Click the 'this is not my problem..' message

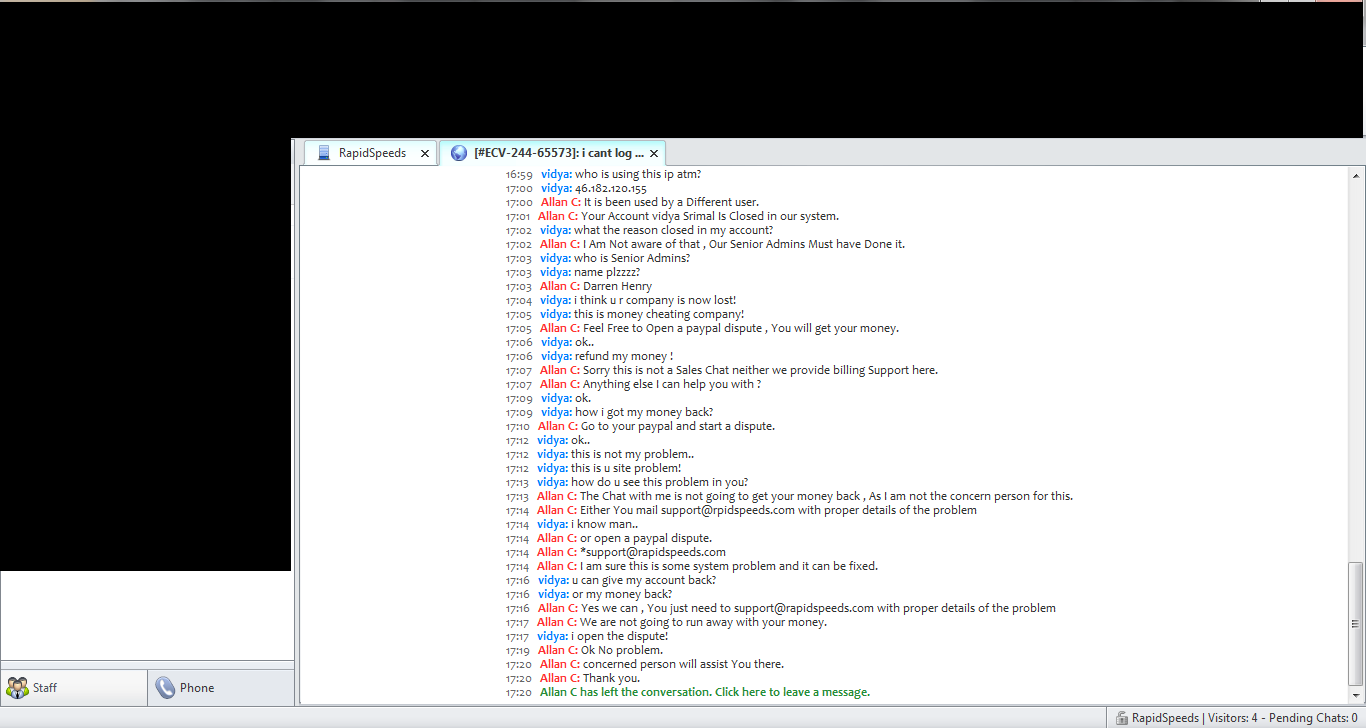pyautogui.click(x=632, y=454)
